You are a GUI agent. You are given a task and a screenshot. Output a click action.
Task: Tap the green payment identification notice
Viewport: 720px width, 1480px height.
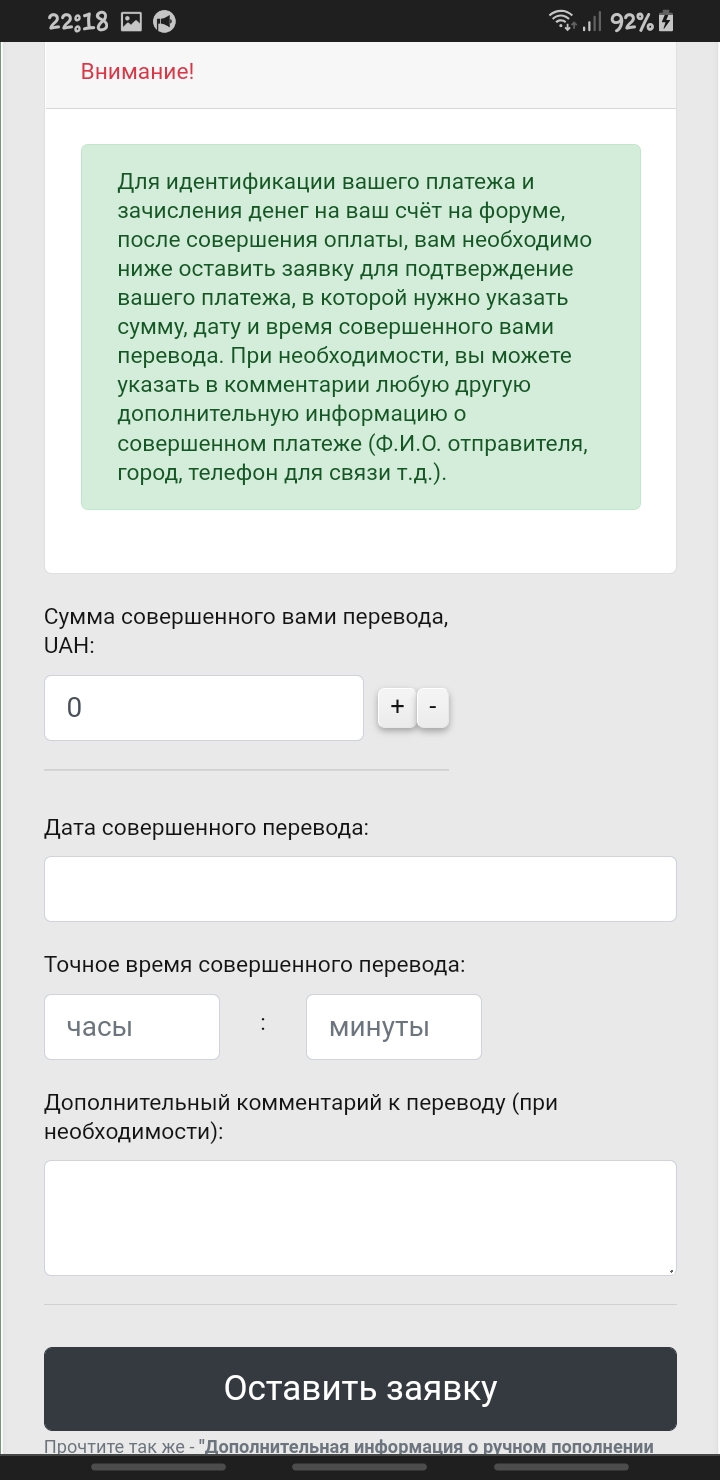pos(360,327)
